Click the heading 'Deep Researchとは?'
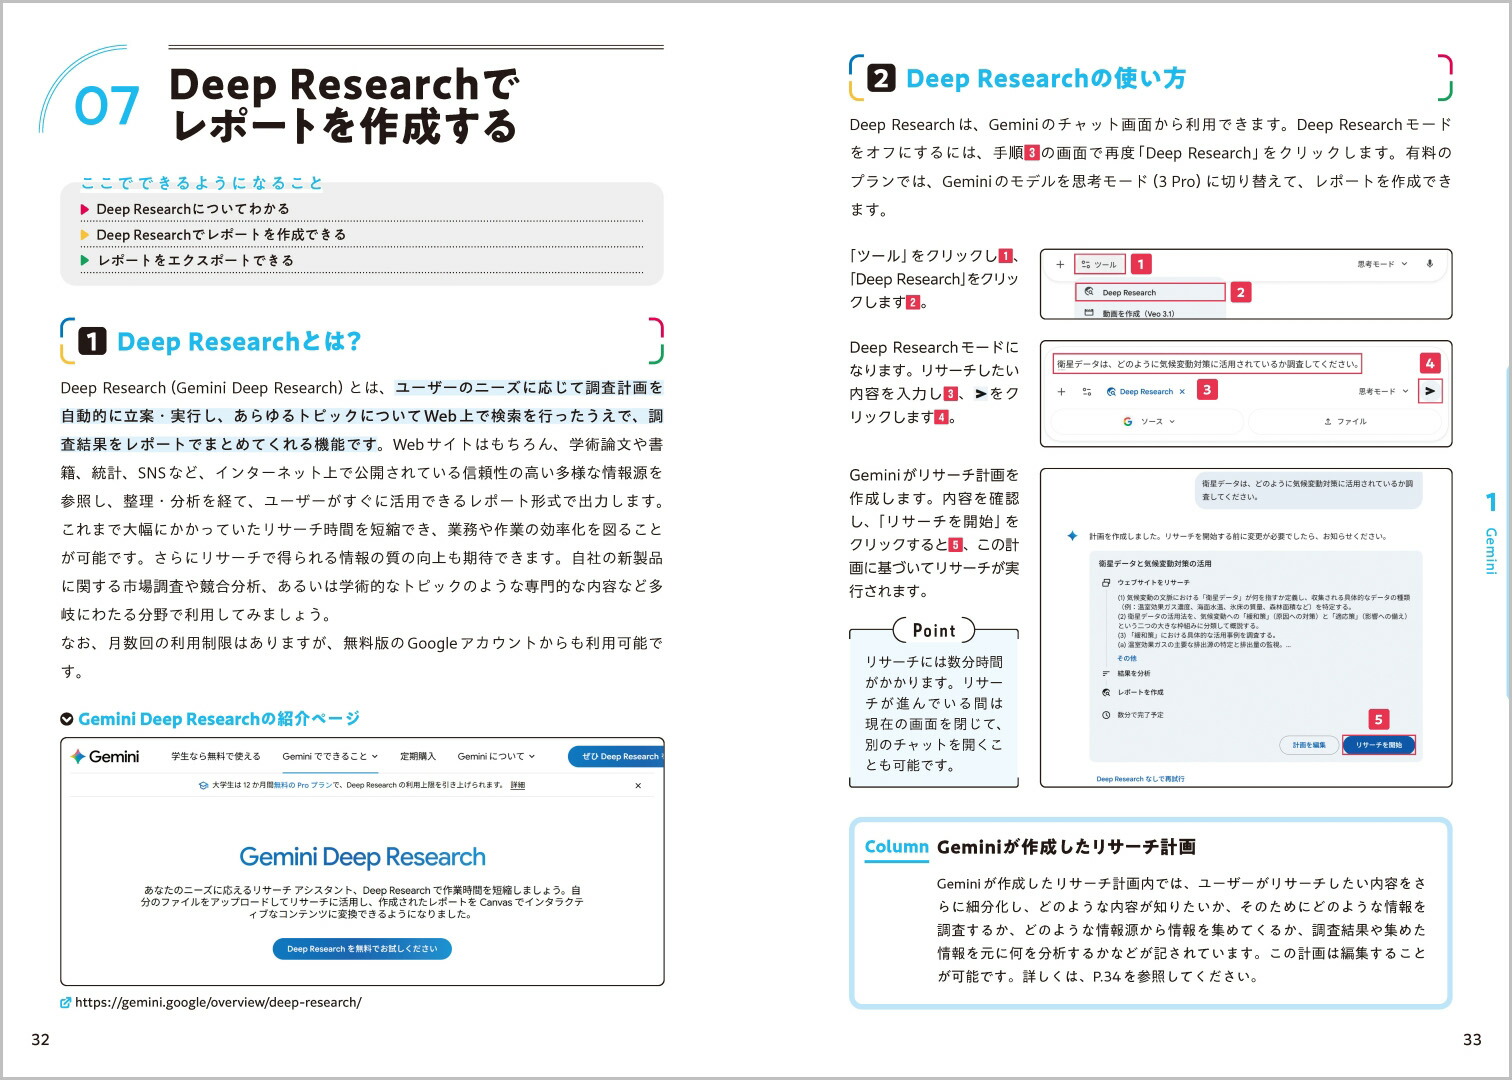The width and height of the screenshot is (1512, 1080). [239, 342]
